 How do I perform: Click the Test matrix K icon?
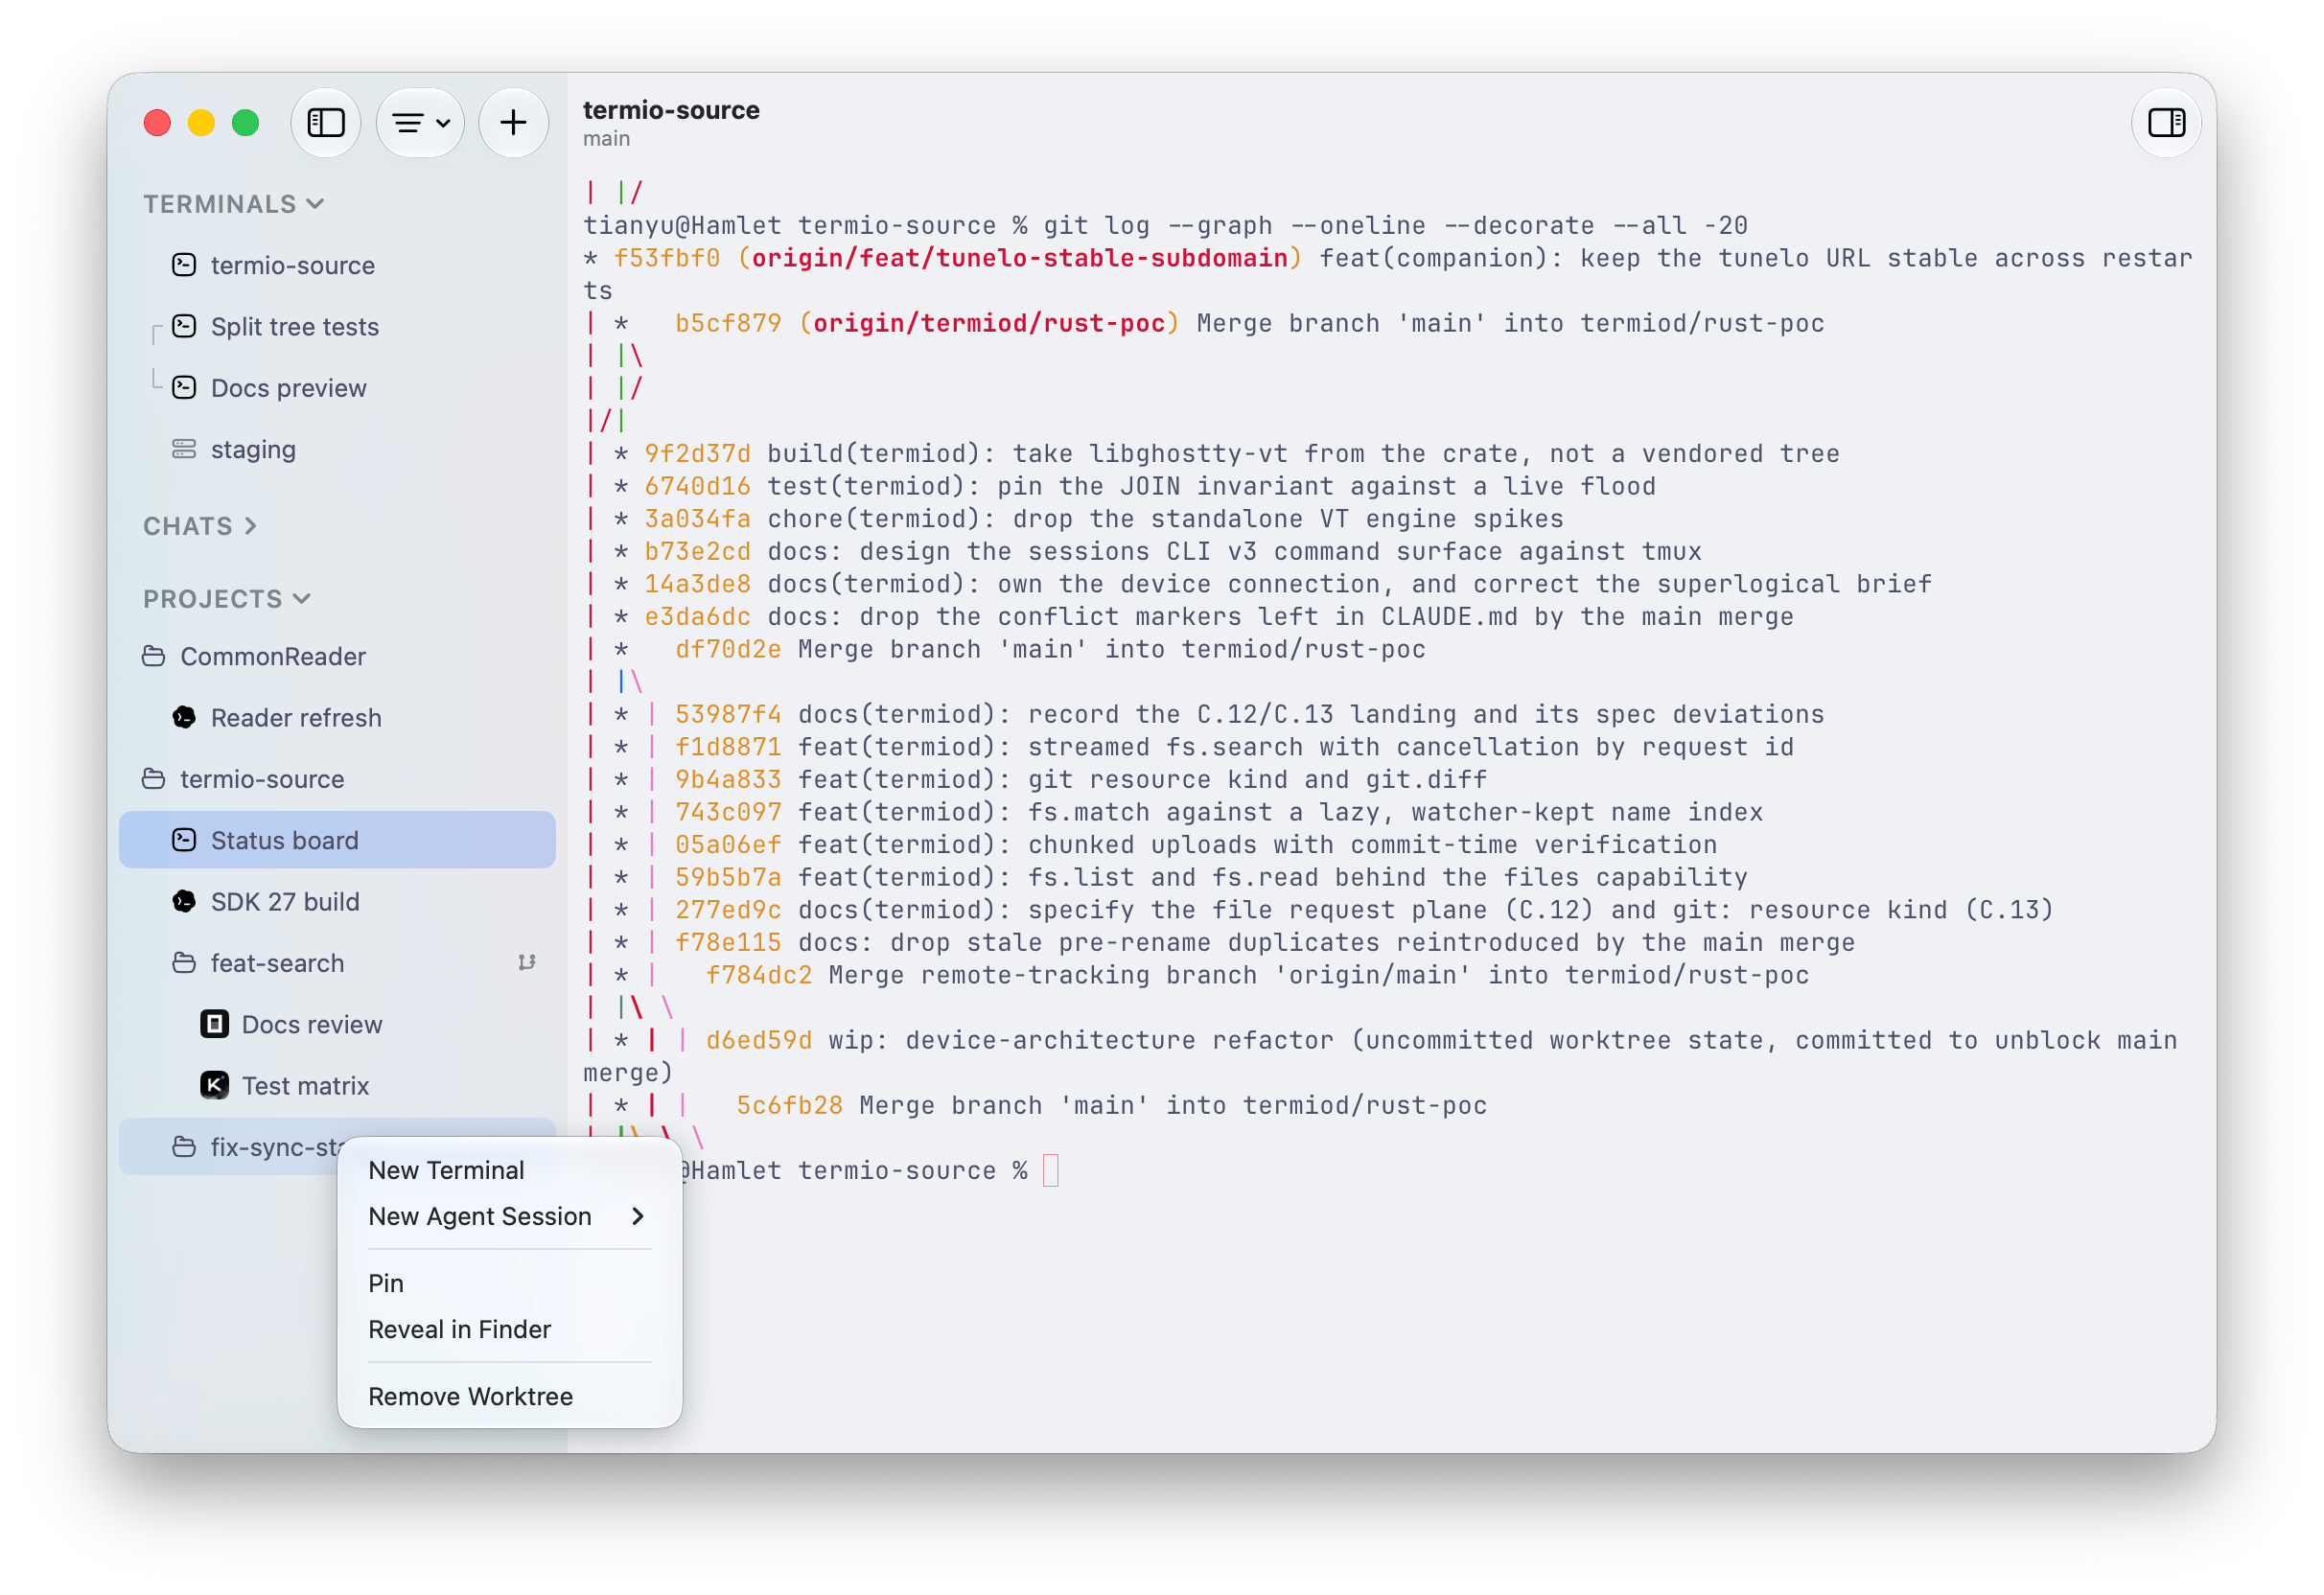point(214,1085)
